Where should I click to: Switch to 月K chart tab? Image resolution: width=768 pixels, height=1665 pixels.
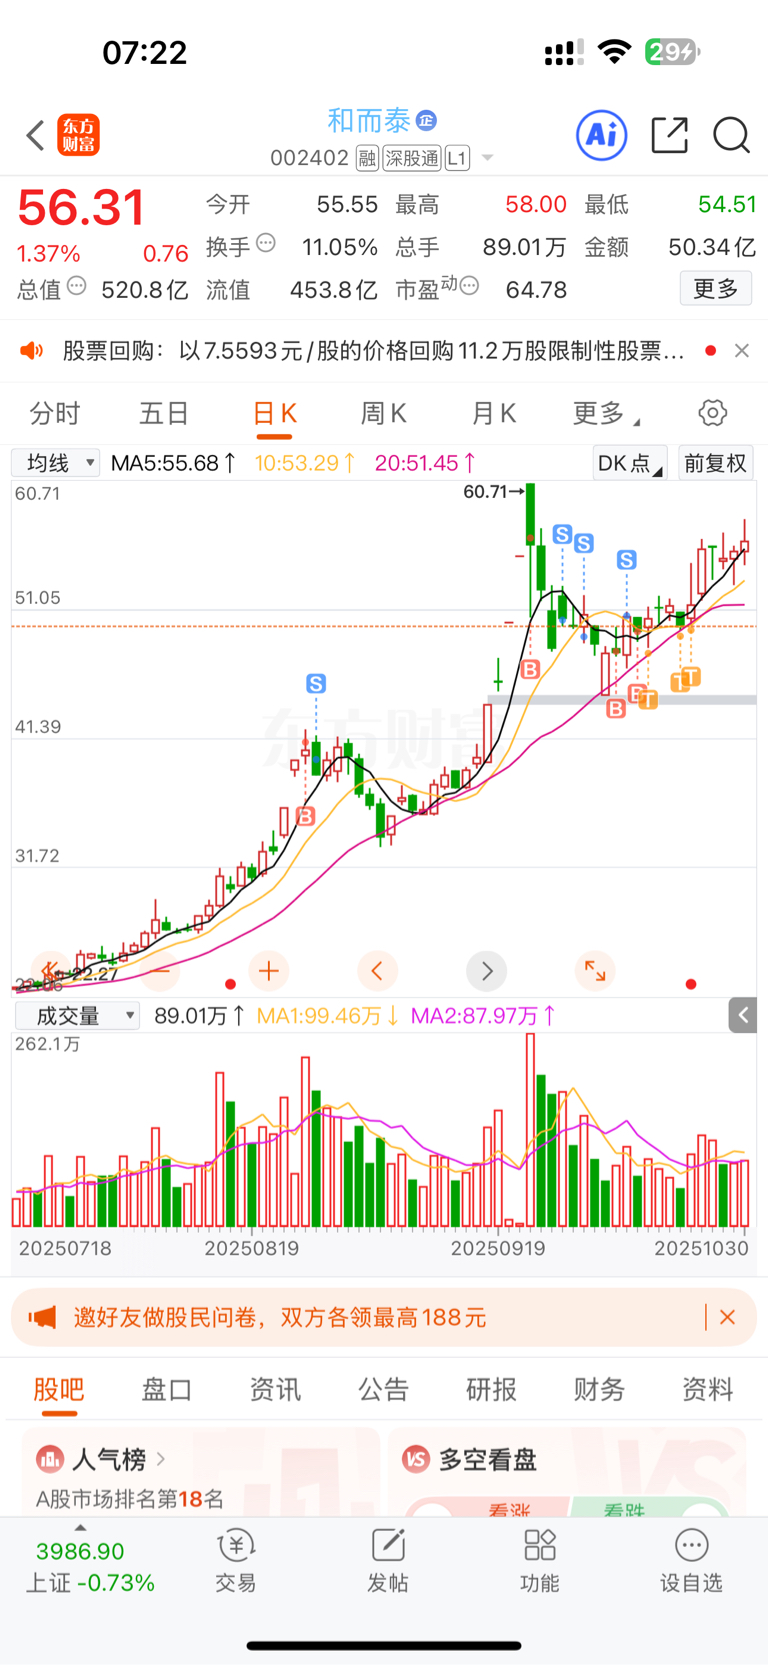coord(494,413)
